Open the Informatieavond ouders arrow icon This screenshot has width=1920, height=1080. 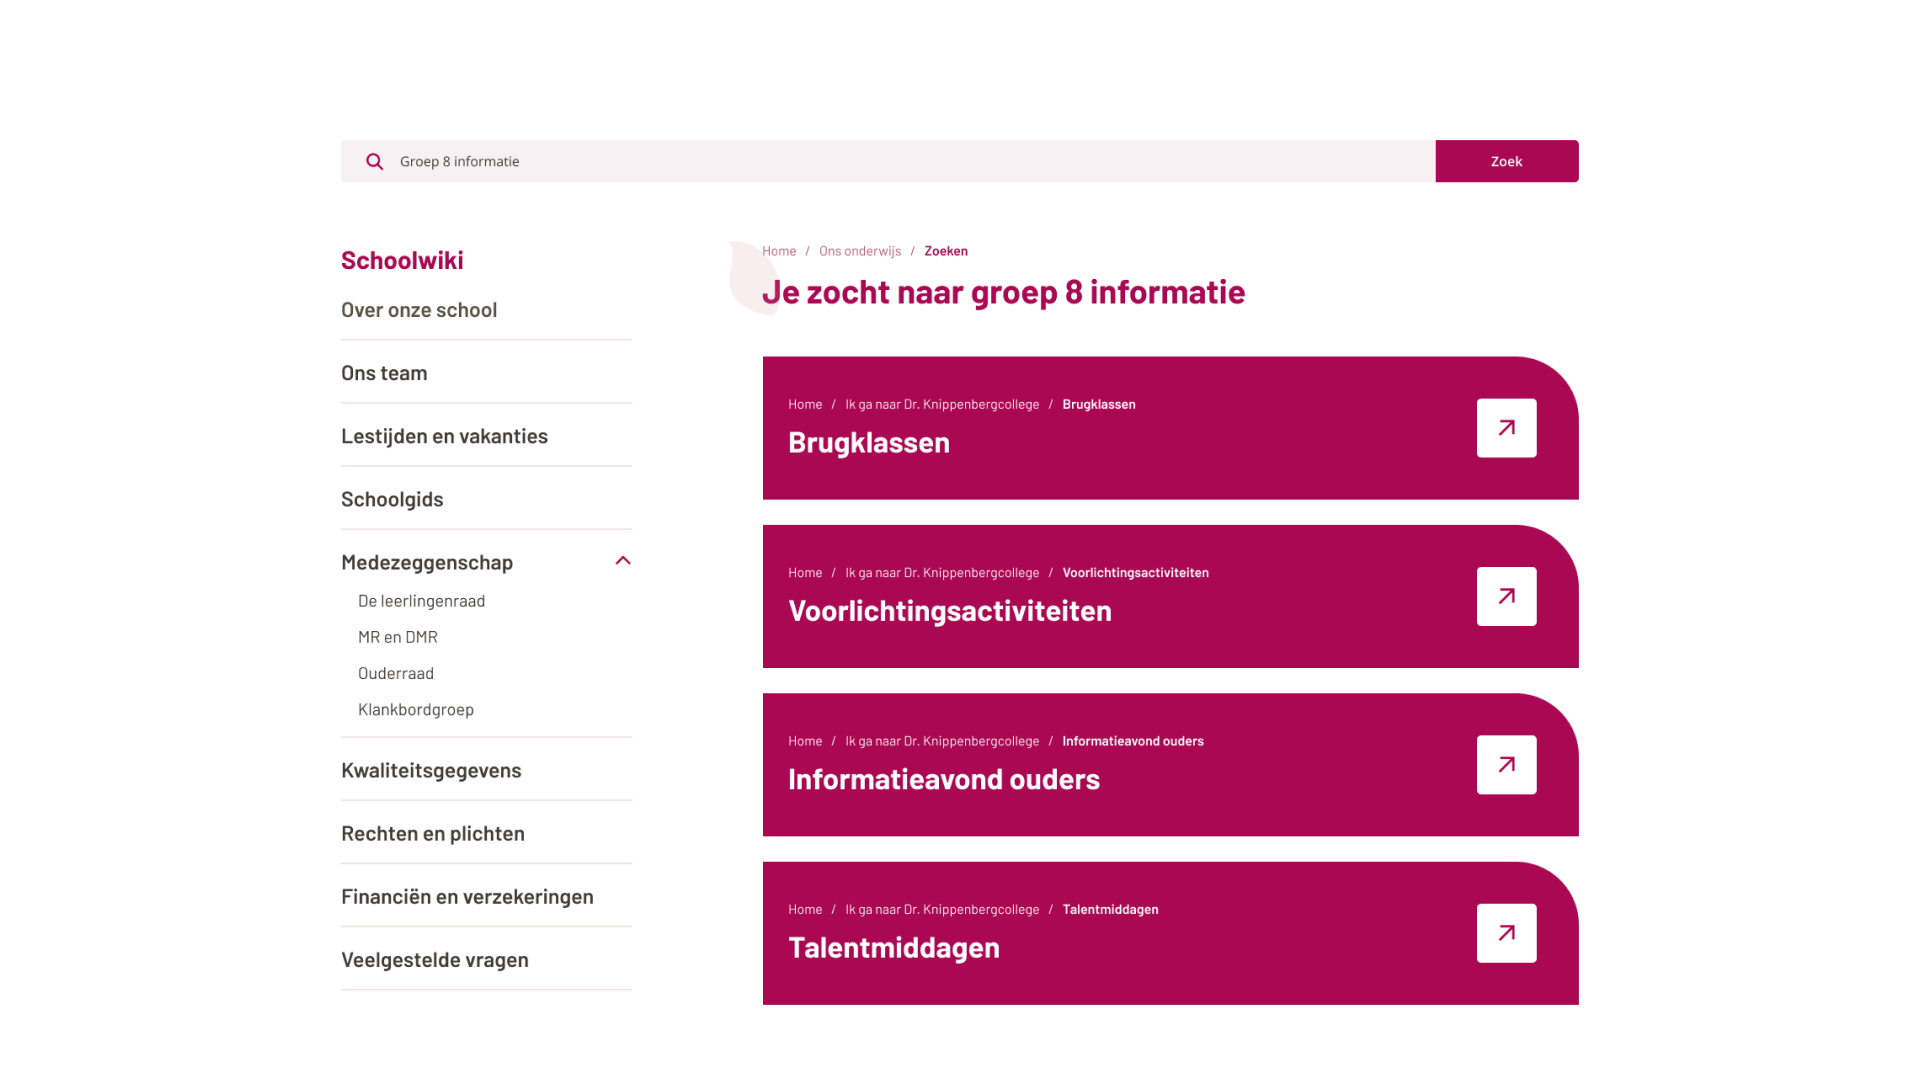click(1506, 765)
